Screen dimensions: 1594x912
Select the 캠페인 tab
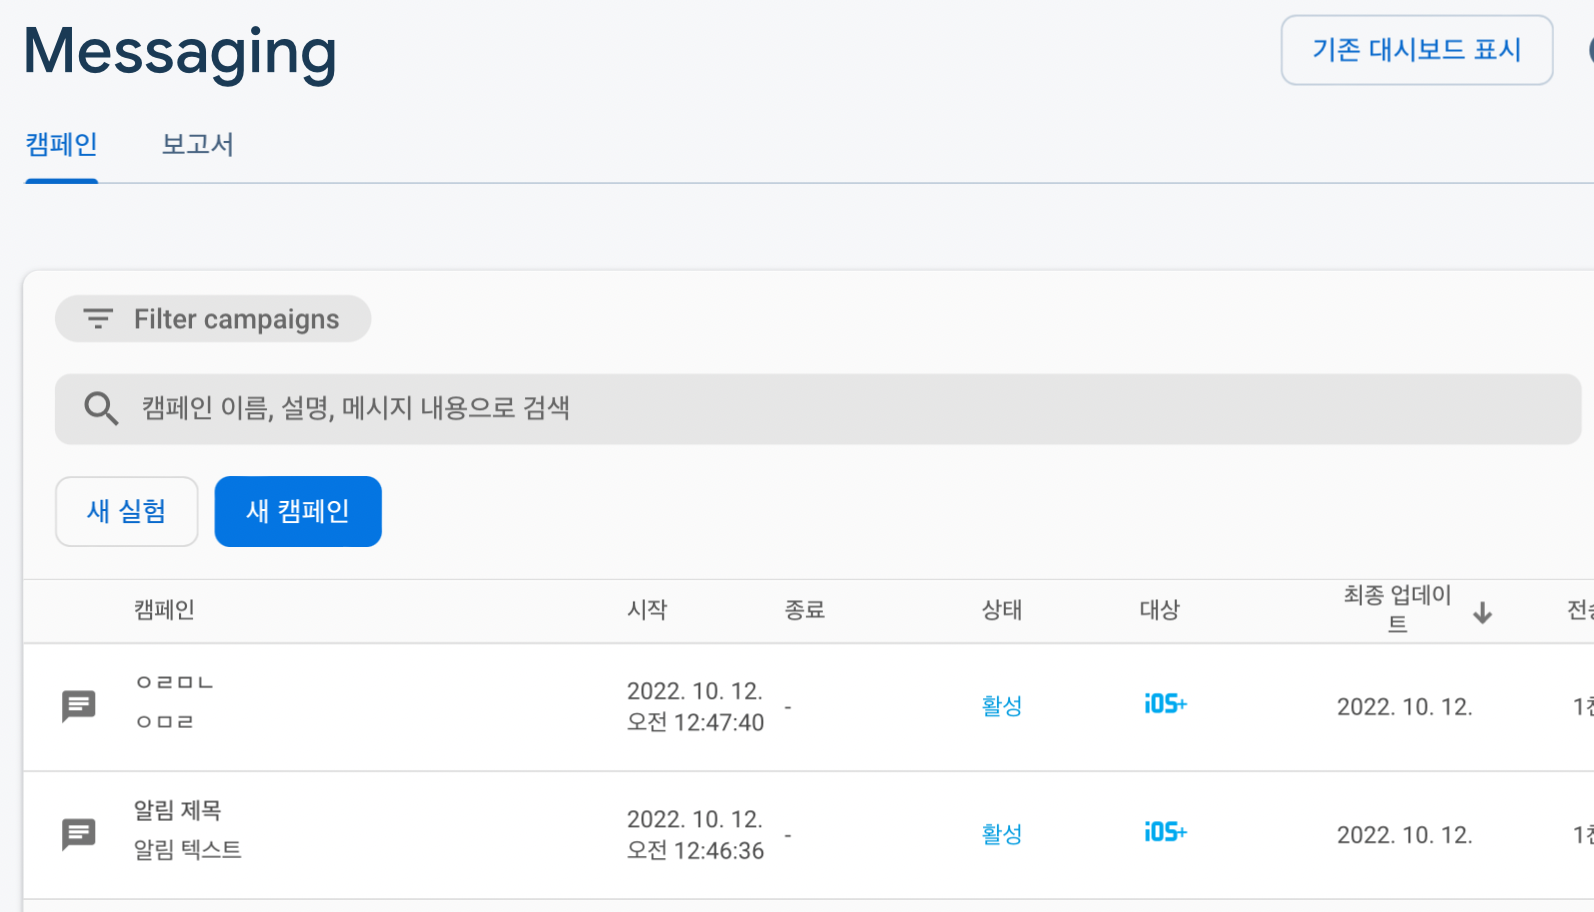click(x=61, y=145)
